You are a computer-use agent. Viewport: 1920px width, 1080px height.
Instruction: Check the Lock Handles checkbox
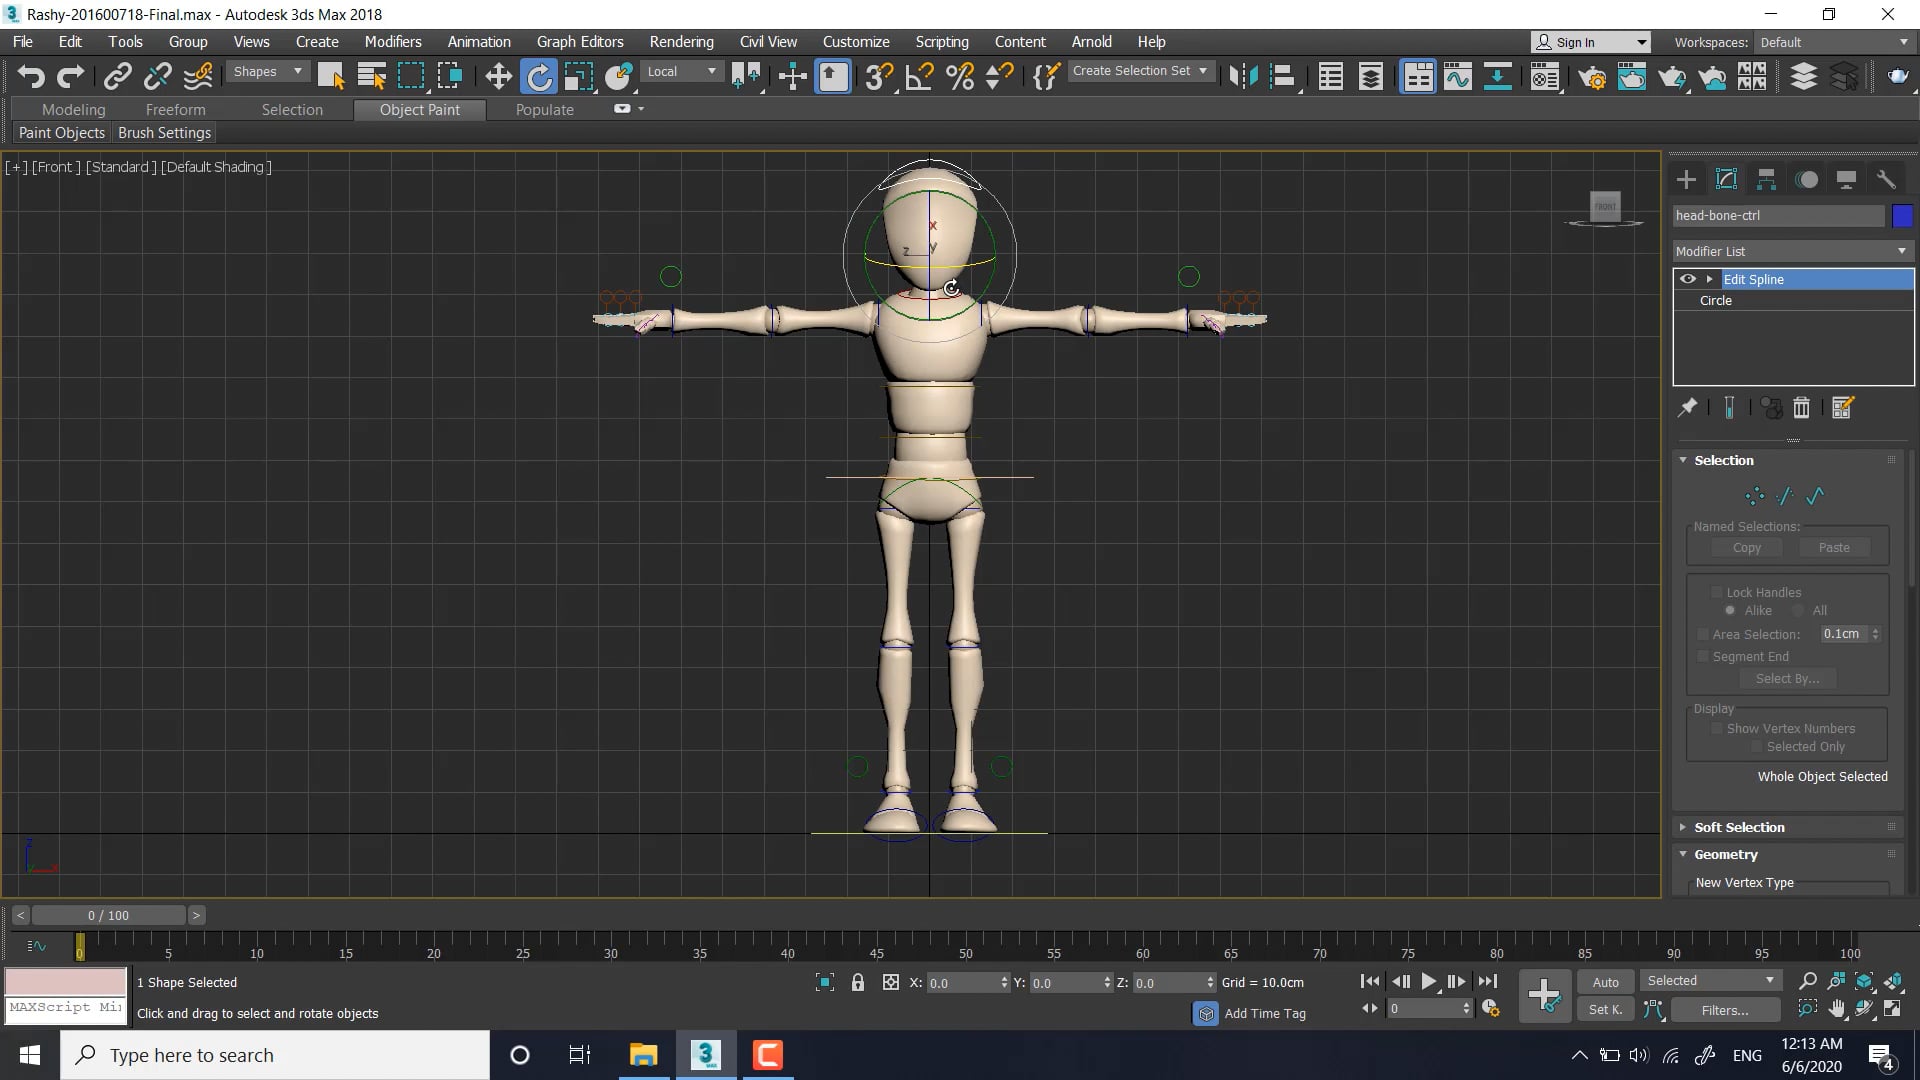1716,593
